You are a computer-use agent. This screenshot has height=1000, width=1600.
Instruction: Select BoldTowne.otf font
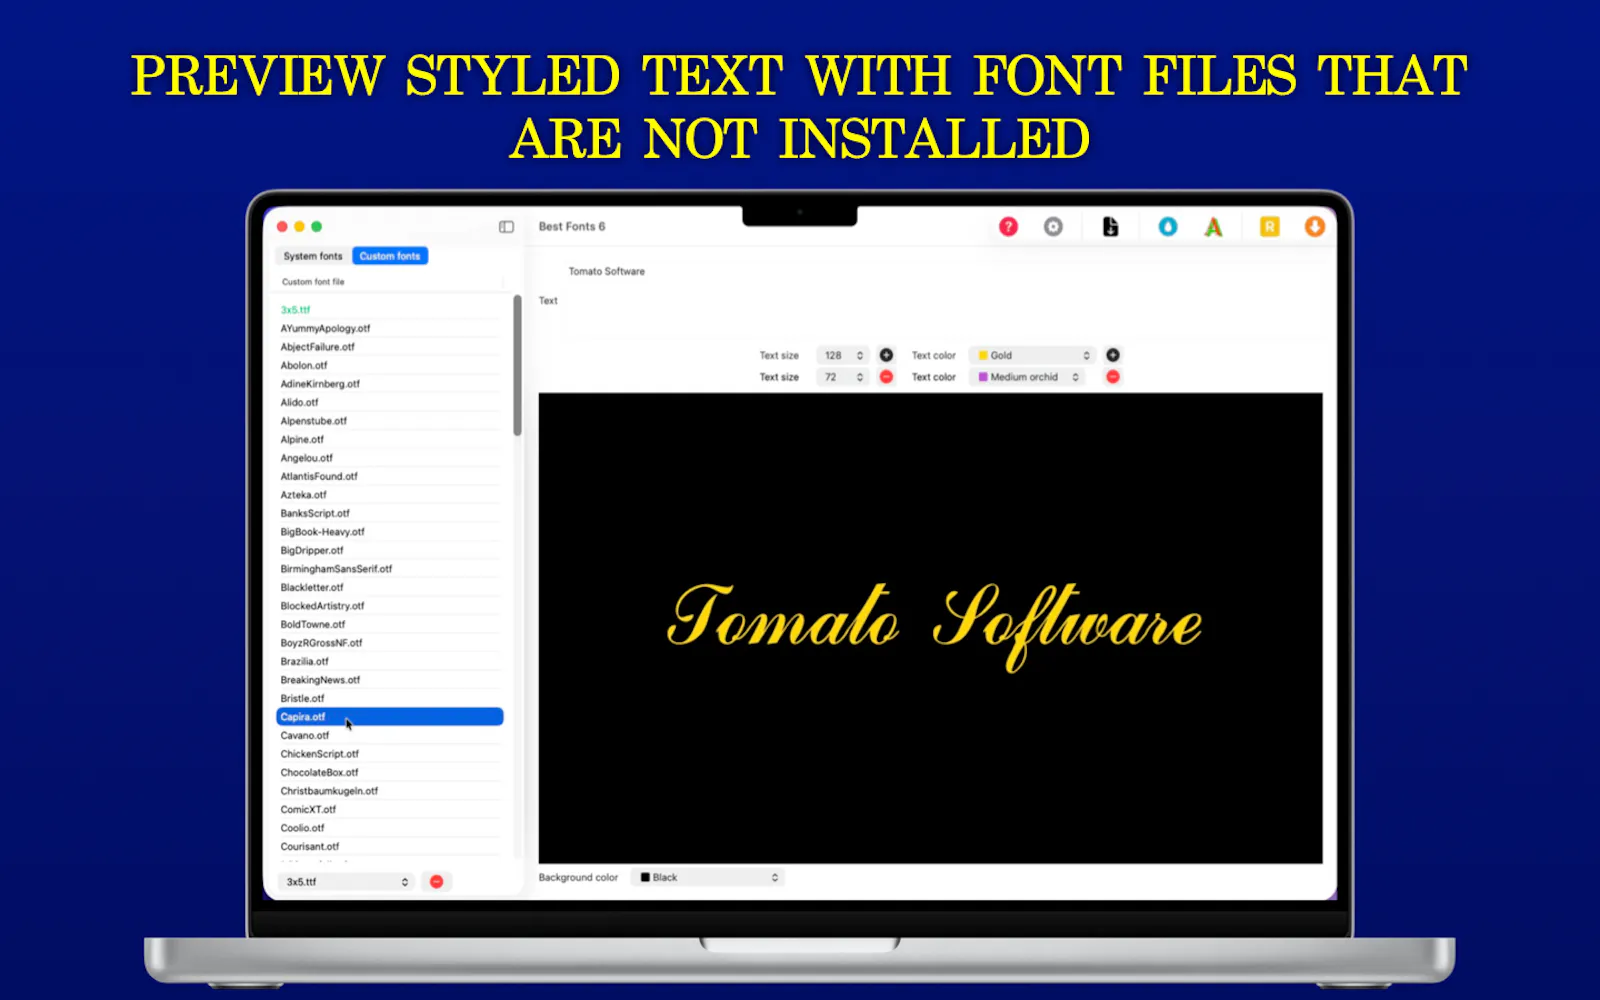[x=389, y=624]
